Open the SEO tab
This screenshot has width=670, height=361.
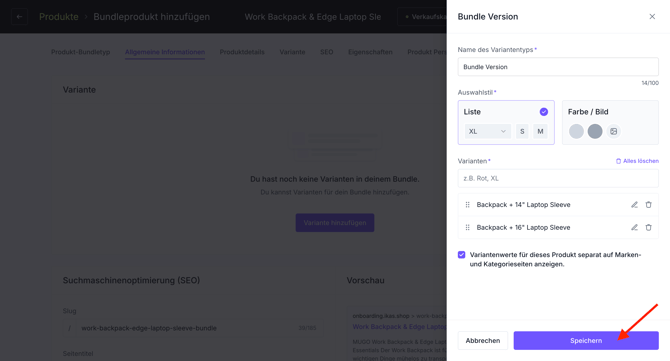(326, 52)
